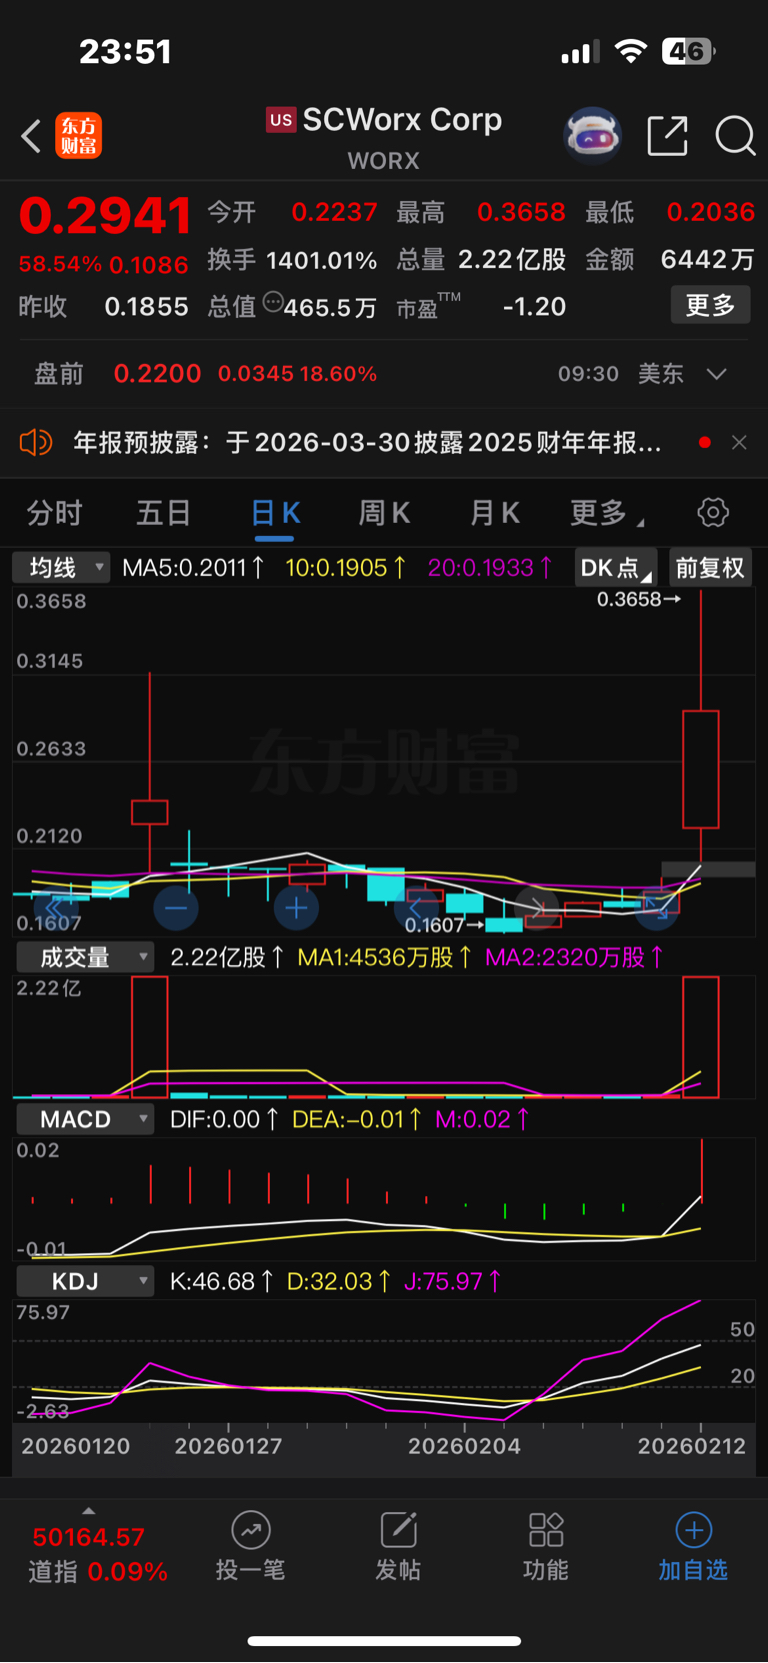This screenshot has width=768, height=1663.
Task: Select the 日K tab
Action: click(275, 513)
